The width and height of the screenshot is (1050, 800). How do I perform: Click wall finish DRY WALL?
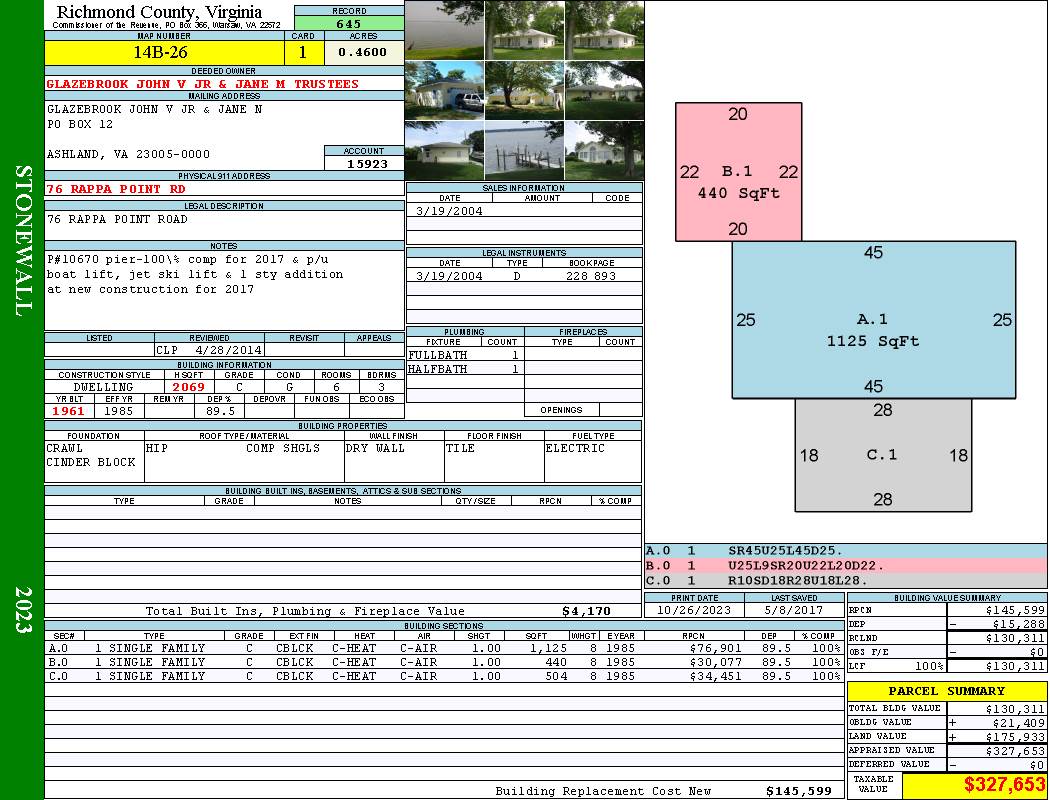point(375,448)
